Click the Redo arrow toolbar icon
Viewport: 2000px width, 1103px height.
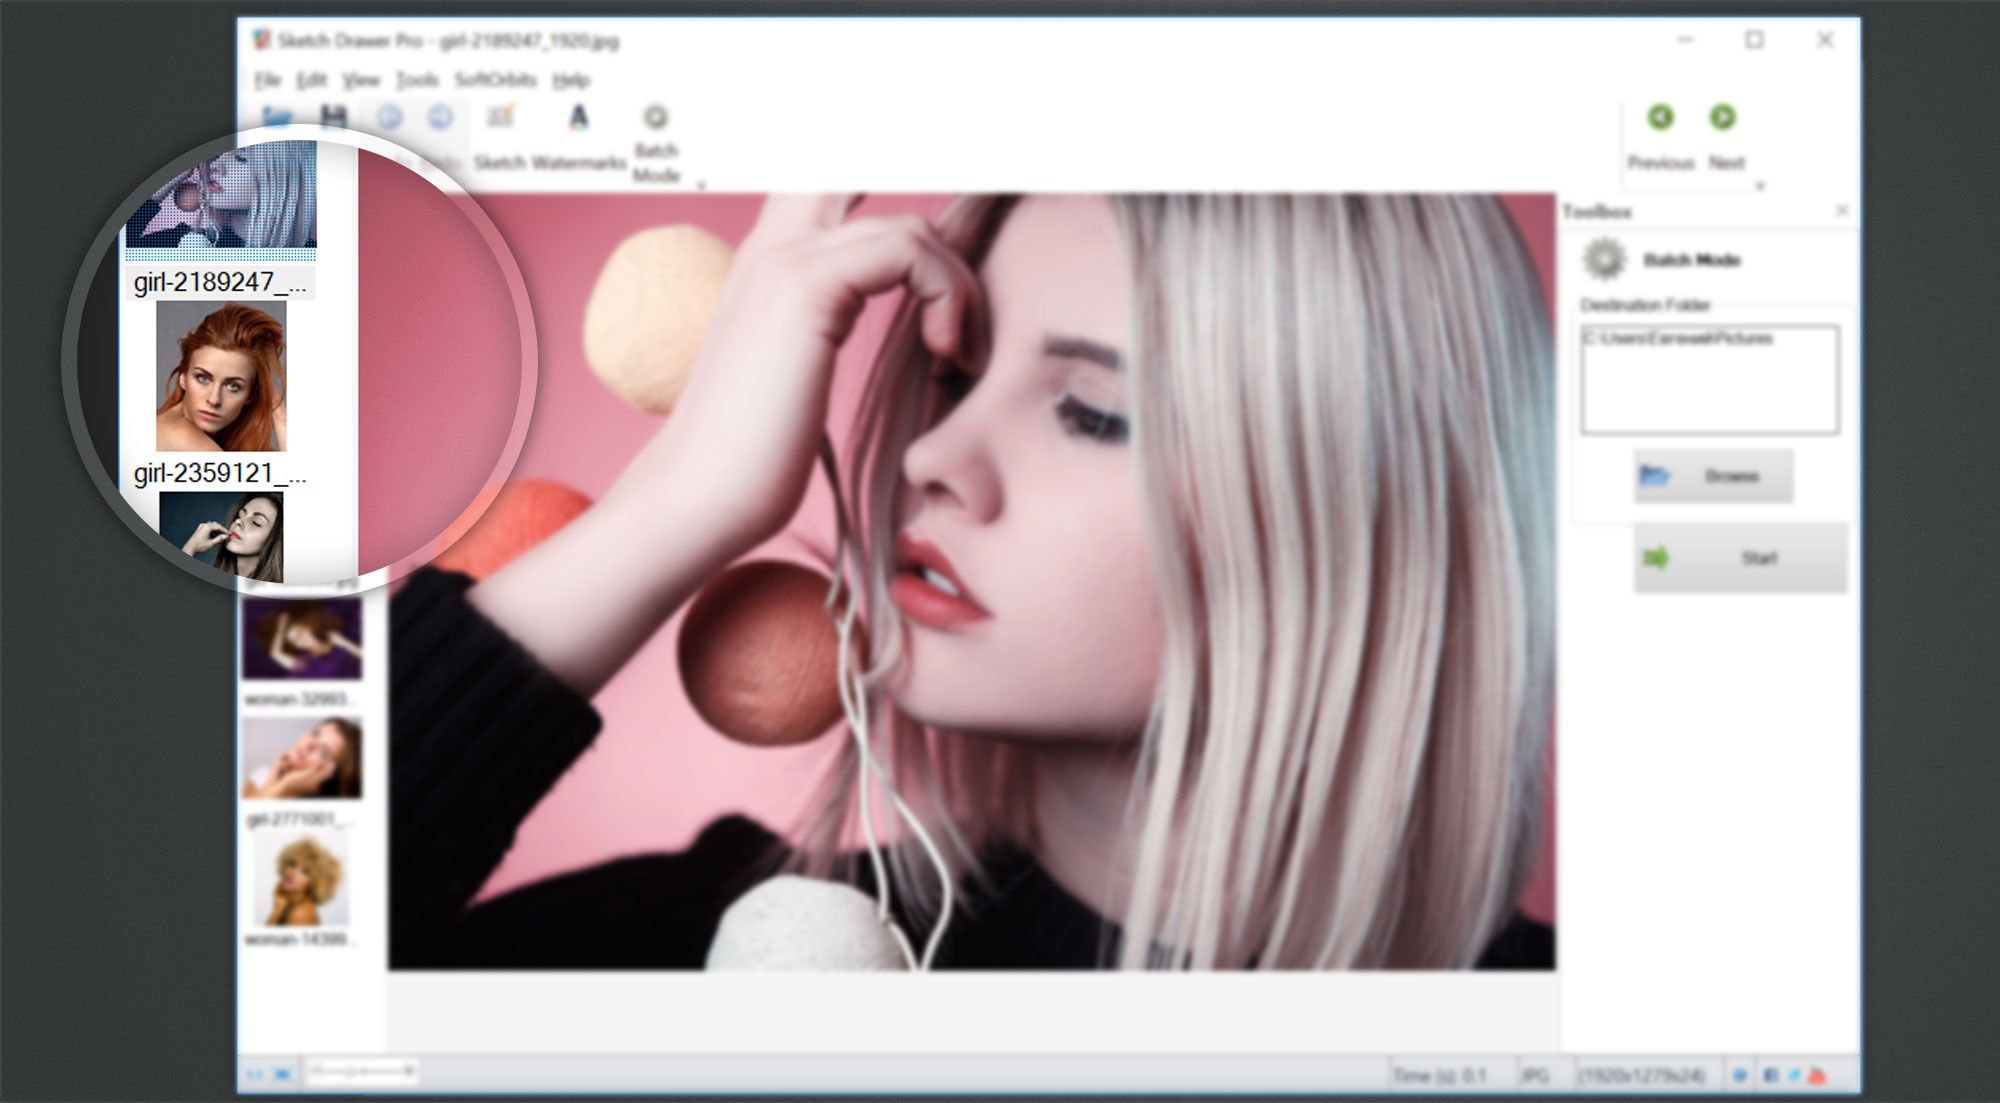pyautogui.click(x=440, y=117)
